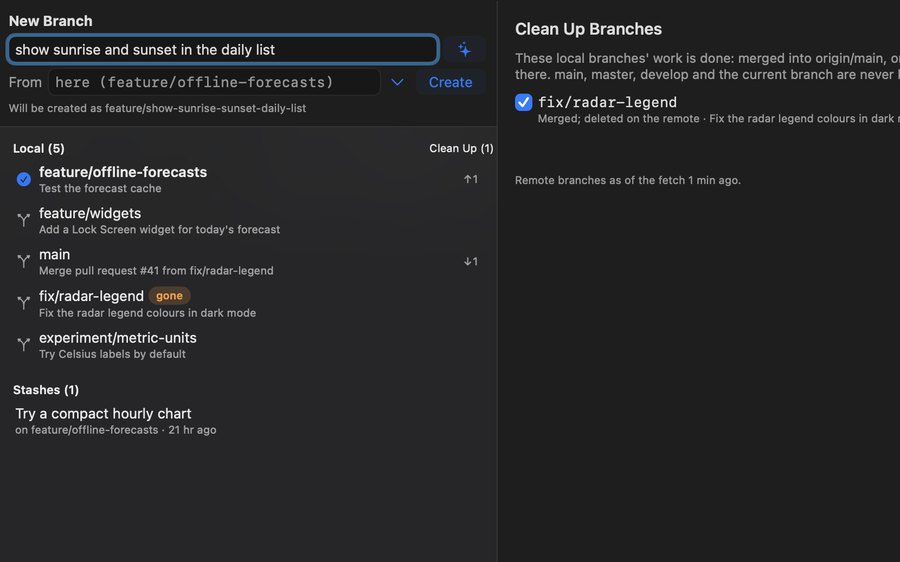The width and height of the screenshot is (900, 562).
Task: Click 'on feature/offline-forecasts · 21 hr ago' text
Action: tap(116, 430)
